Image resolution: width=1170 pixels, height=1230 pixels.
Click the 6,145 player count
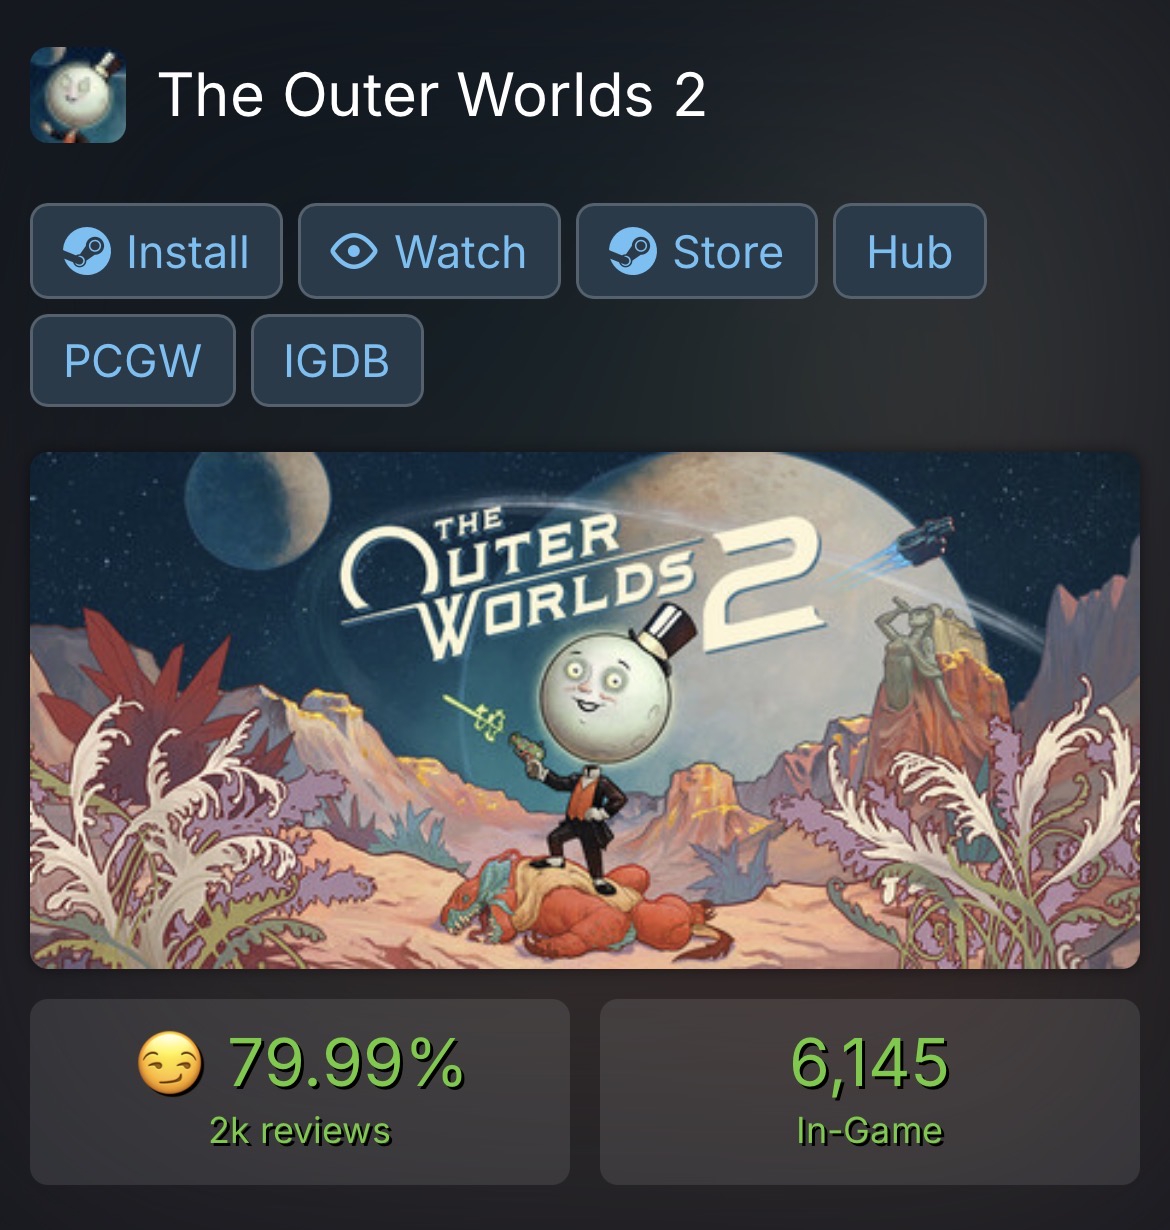[x=869, y=1062]
